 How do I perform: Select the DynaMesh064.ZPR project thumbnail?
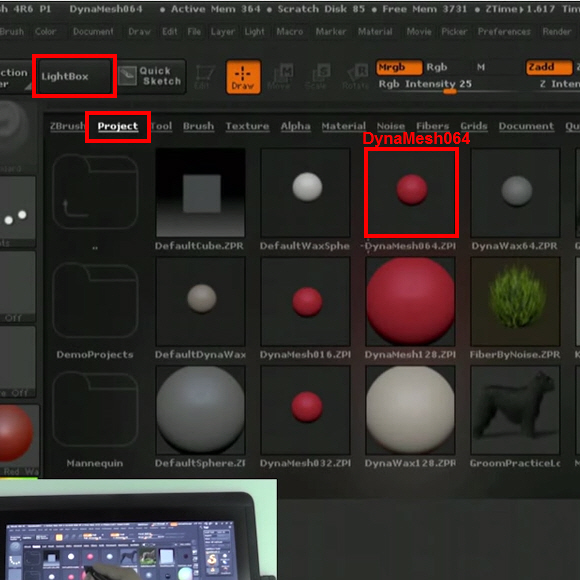point(411,192)
